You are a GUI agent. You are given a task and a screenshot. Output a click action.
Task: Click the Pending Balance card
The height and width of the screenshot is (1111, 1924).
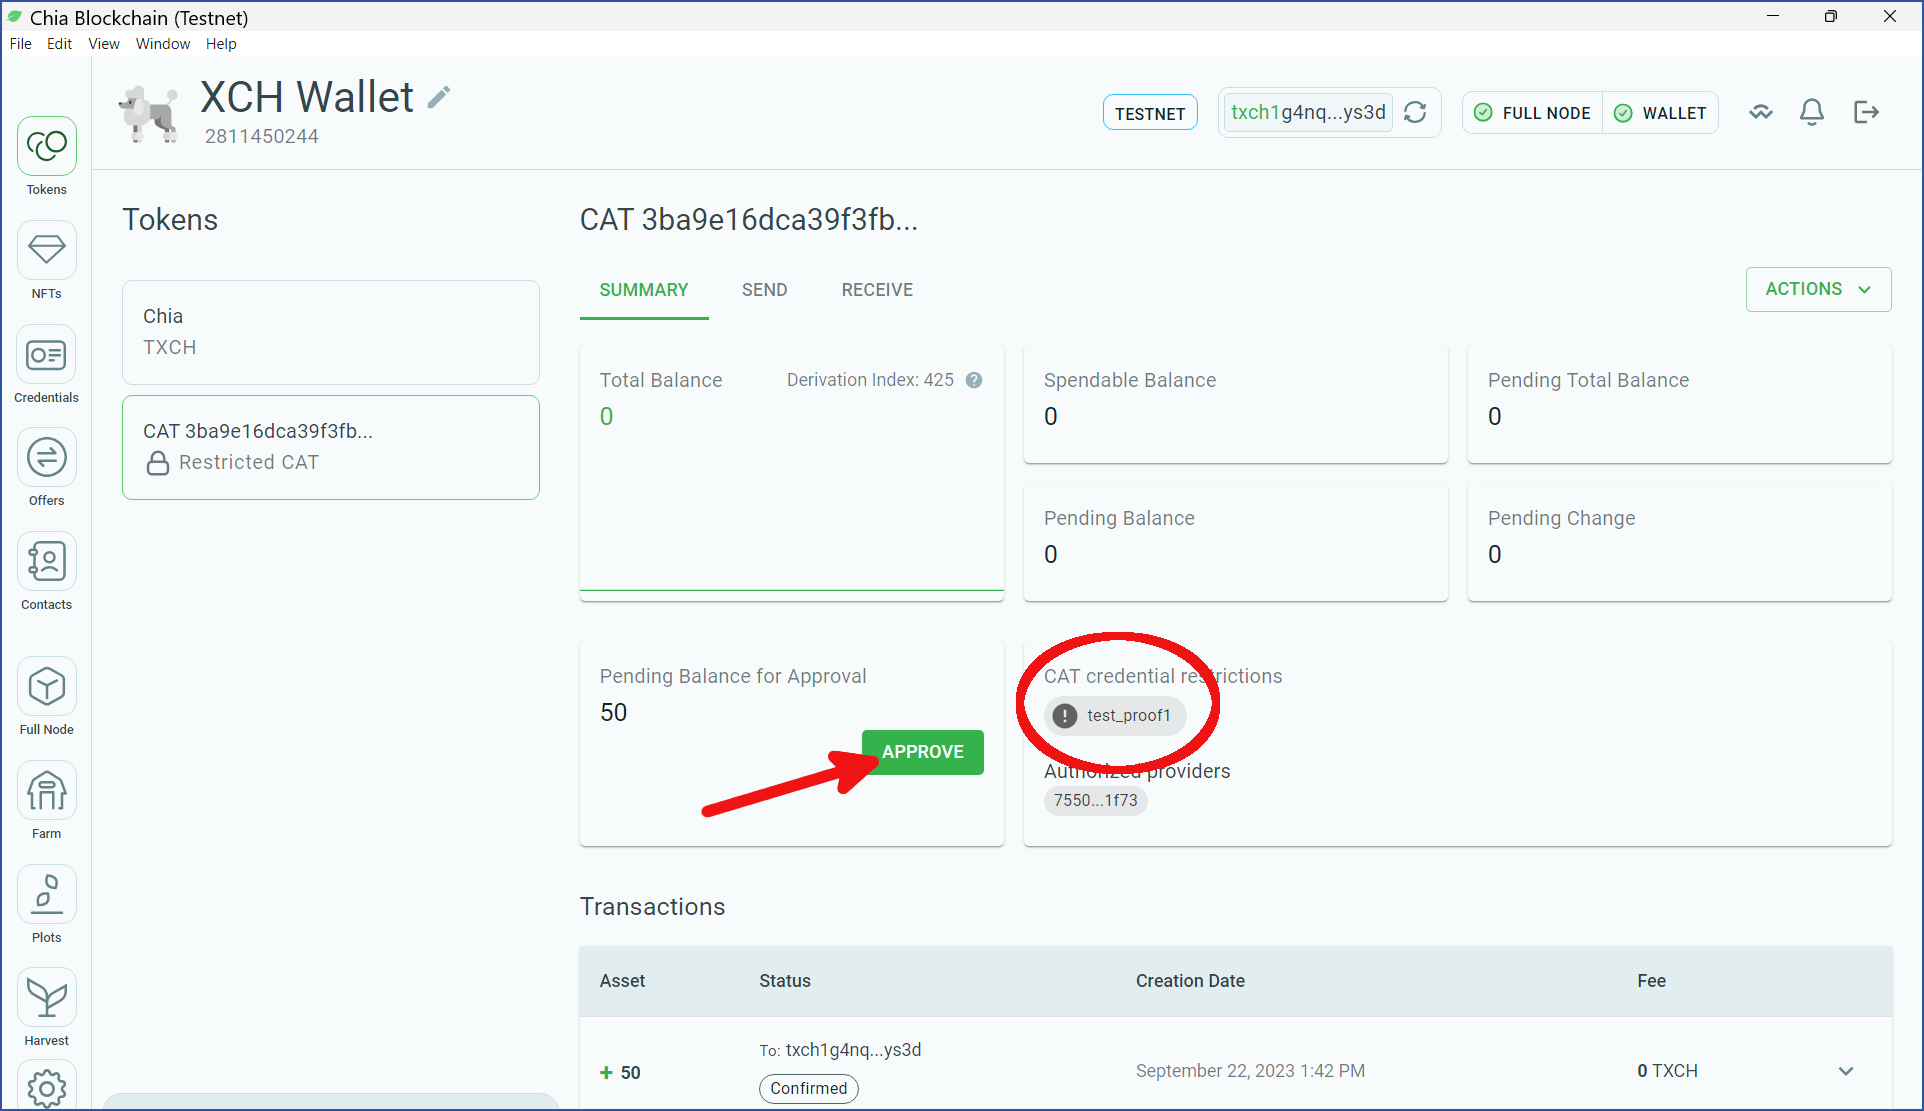pos(1236,542)
